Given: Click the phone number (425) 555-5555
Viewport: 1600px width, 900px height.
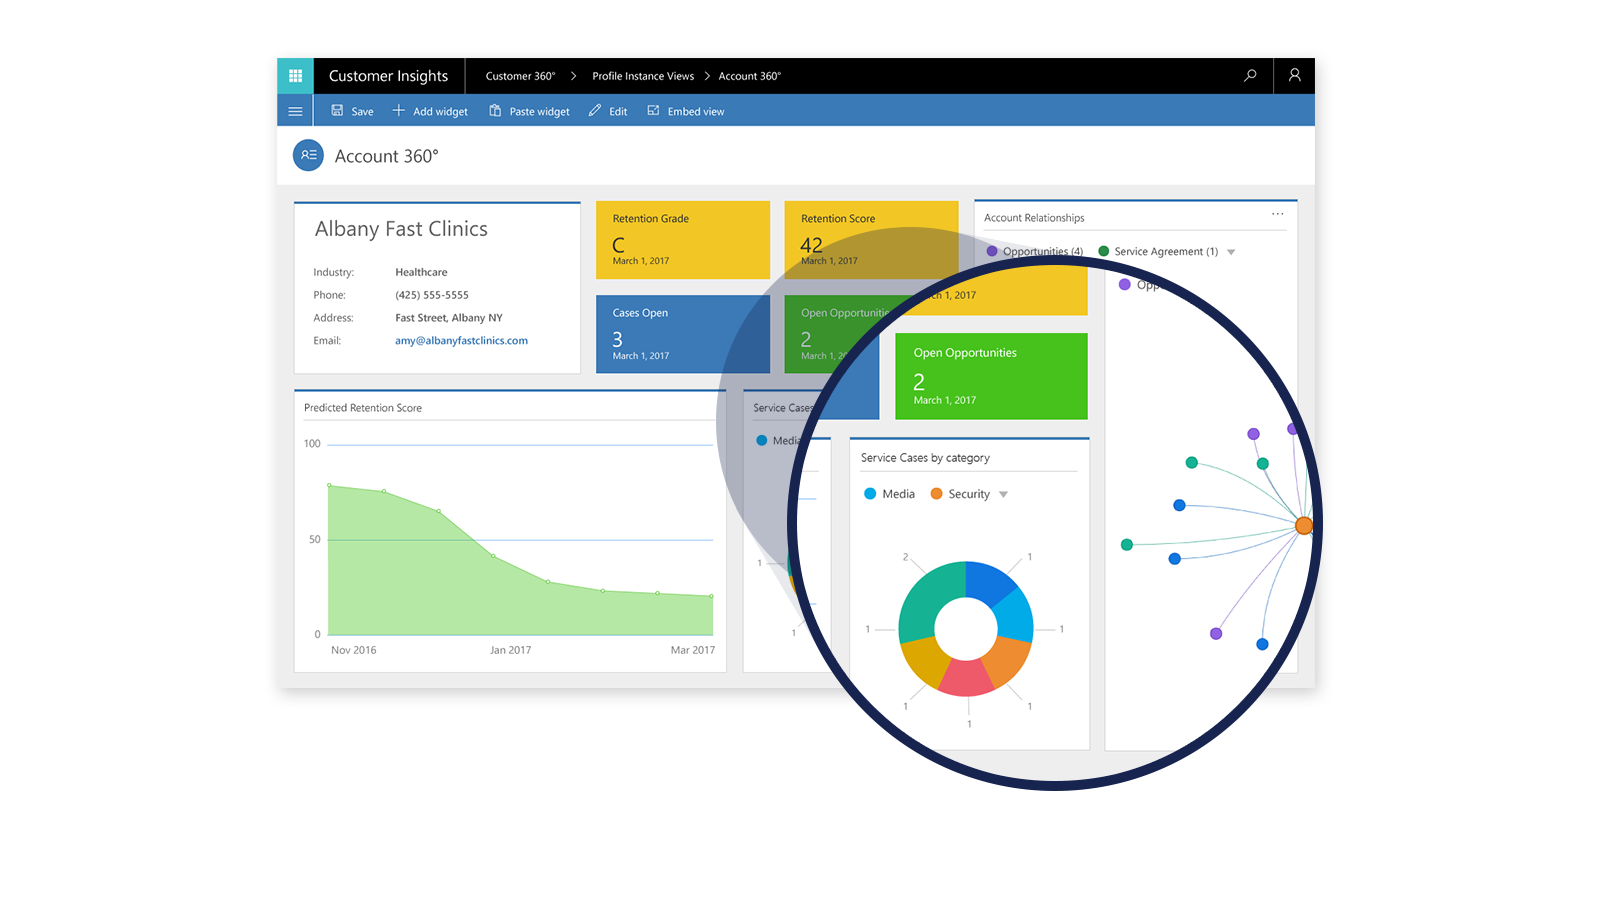Looking at the screenshot, I should (432, 295).
